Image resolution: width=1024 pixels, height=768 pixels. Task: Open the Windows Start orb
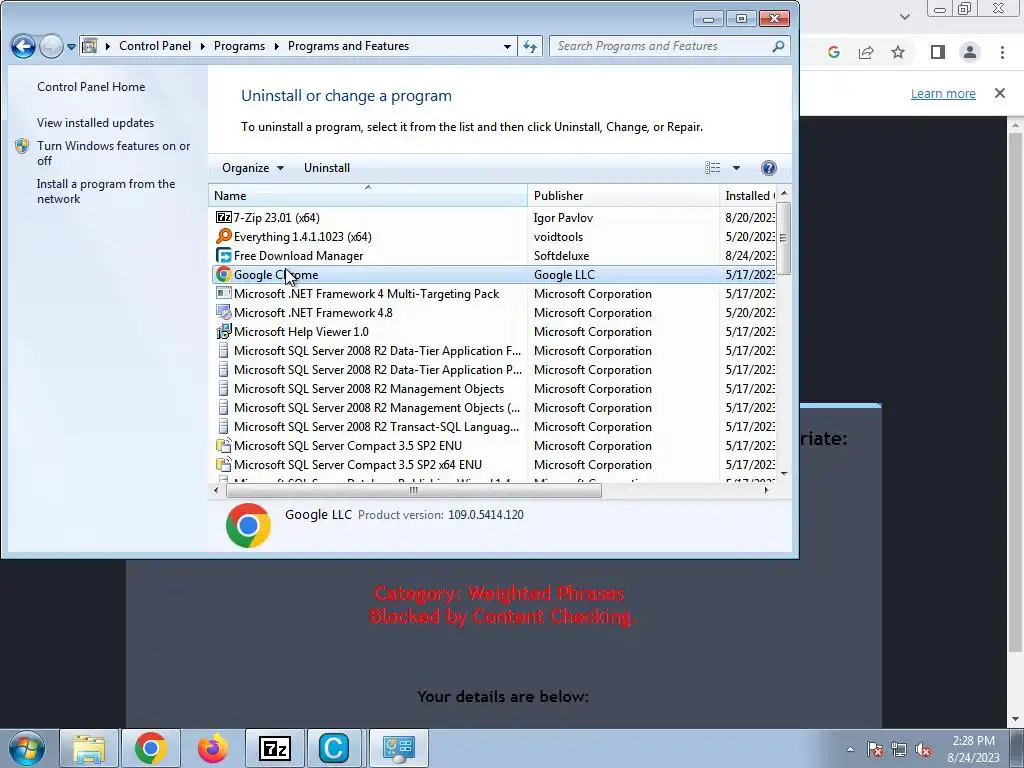pyautogui.click(x=26, y=748)
